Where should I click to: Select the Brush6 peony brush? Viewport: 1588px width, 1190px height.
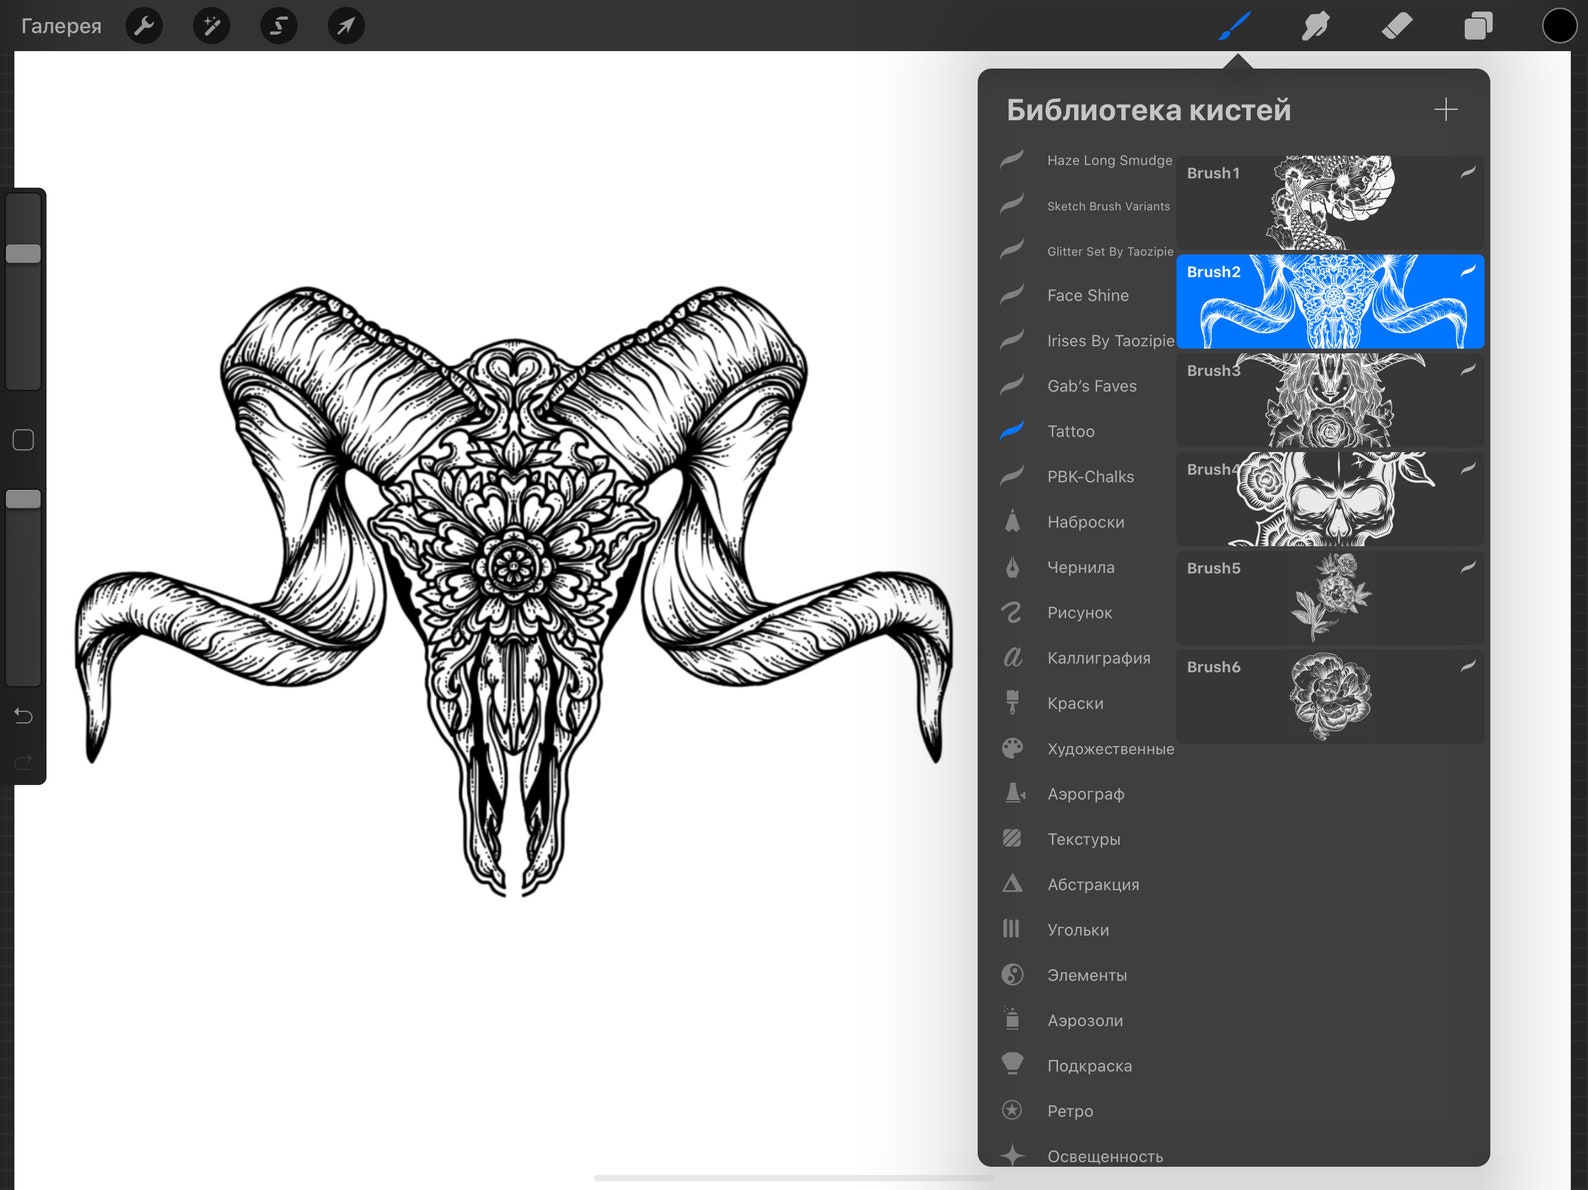tap(1330, 697)
